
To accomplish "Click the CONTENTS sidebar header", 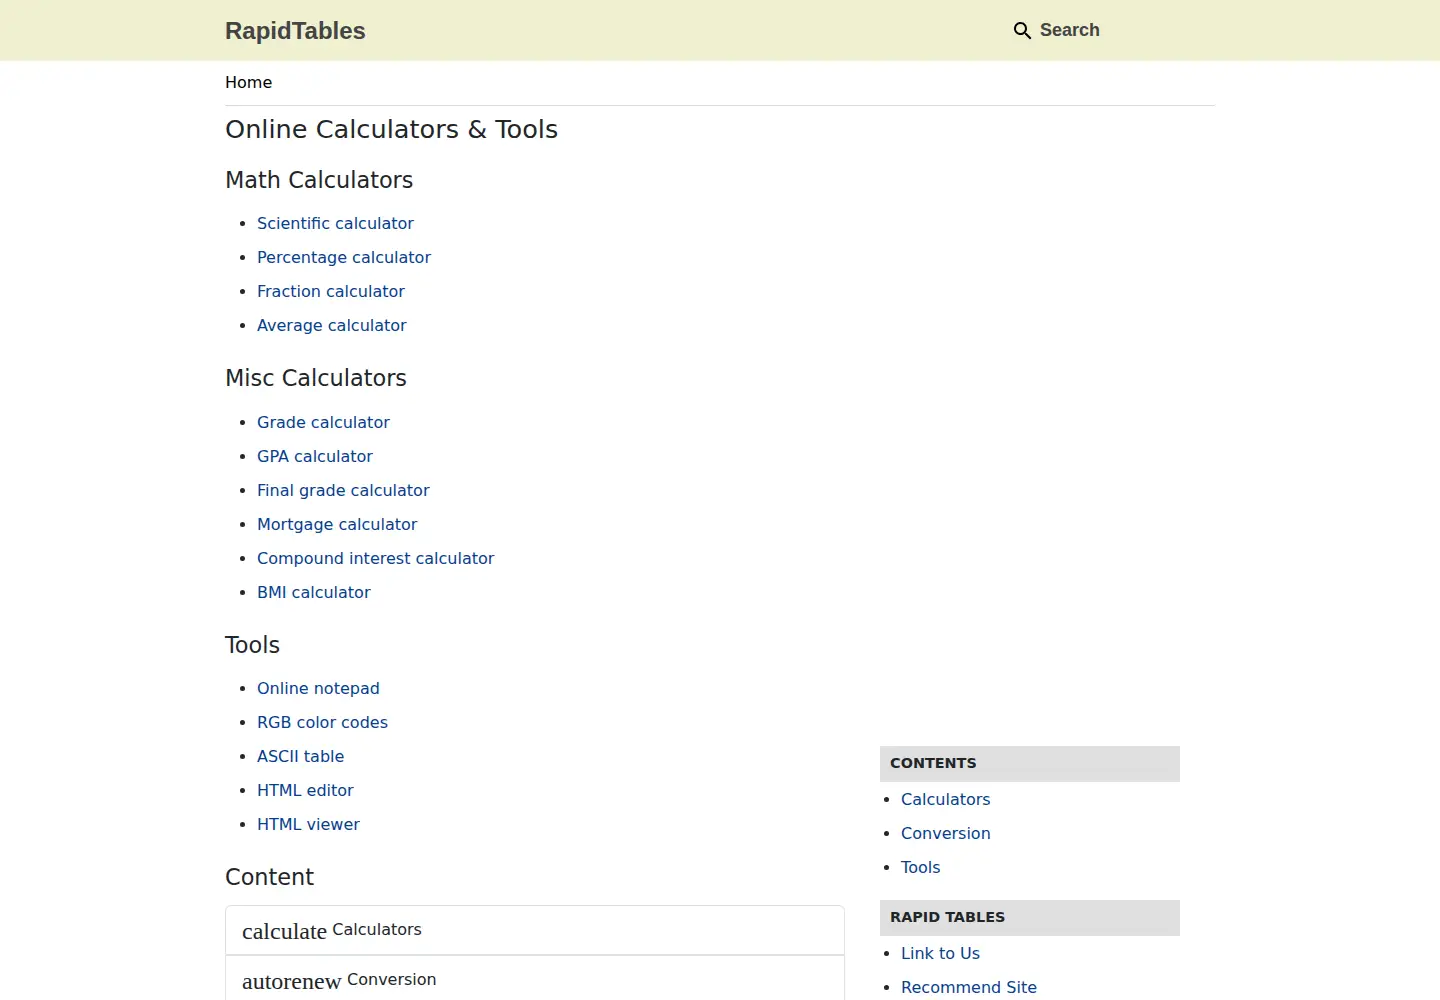I will 1030,764.
